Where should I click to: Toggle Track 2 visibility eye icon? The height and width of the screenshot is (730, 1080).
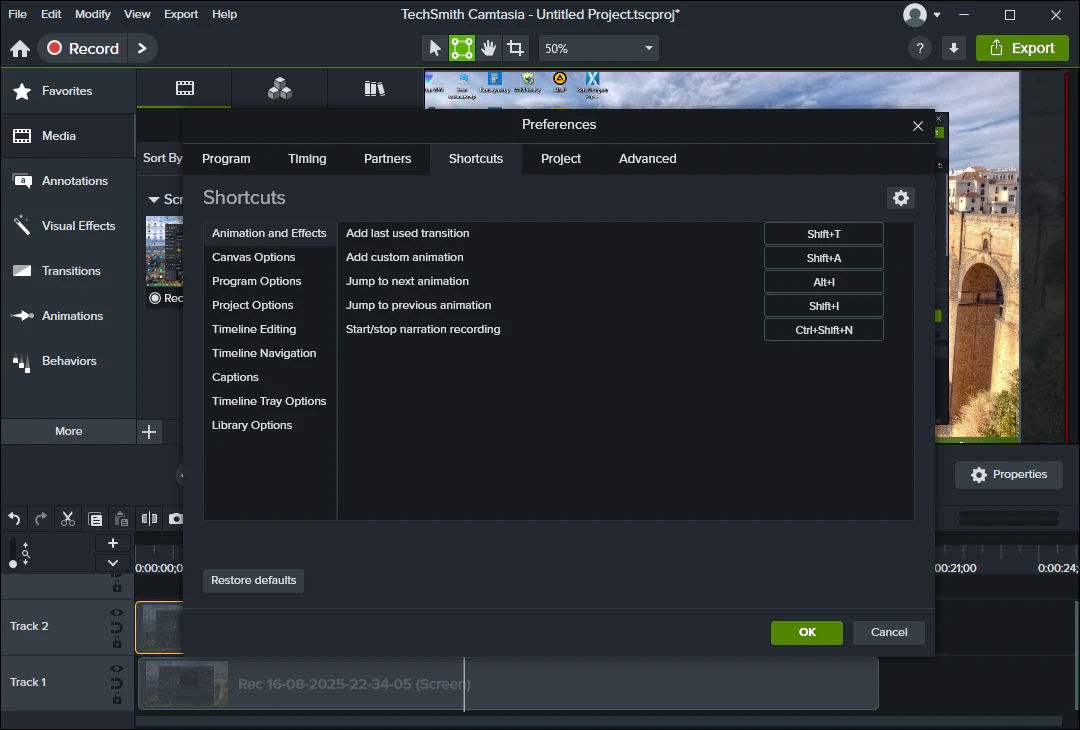point(117,613)
